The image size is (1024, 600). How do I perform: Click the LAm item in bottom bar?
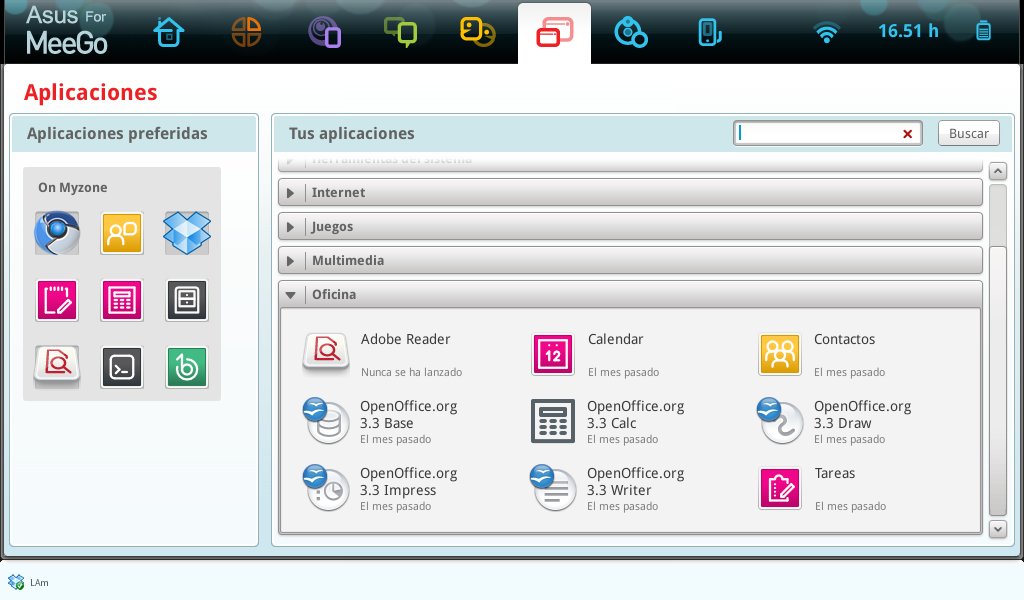[x=28, y=582]
